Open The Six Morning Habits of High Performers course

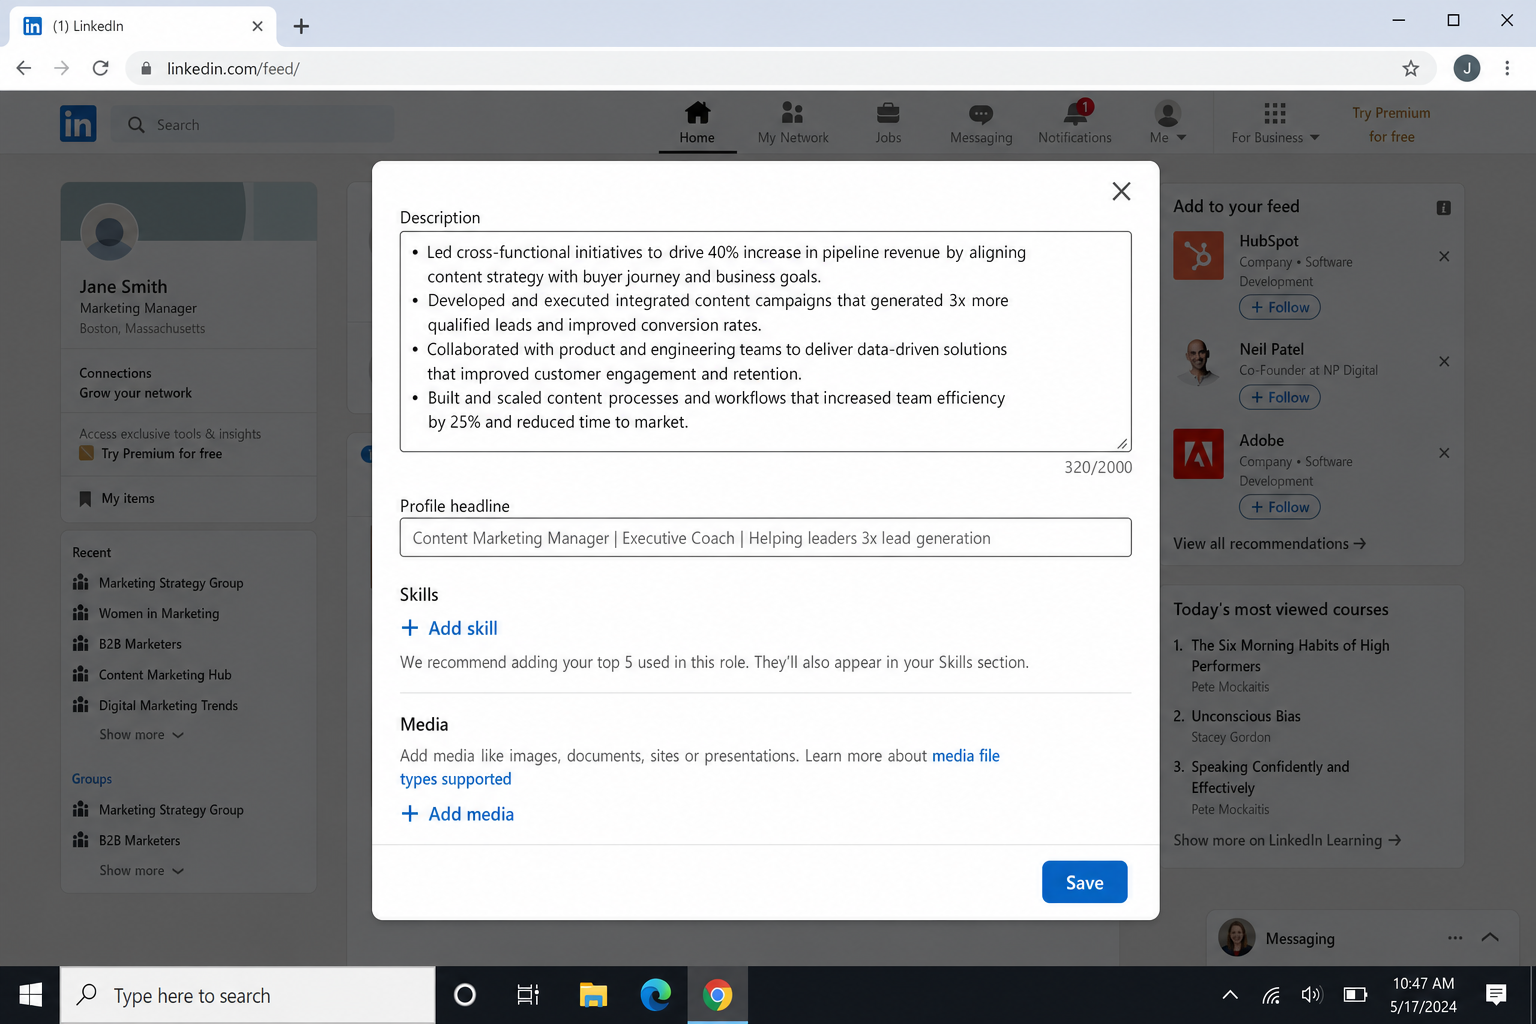(1290, 656)
